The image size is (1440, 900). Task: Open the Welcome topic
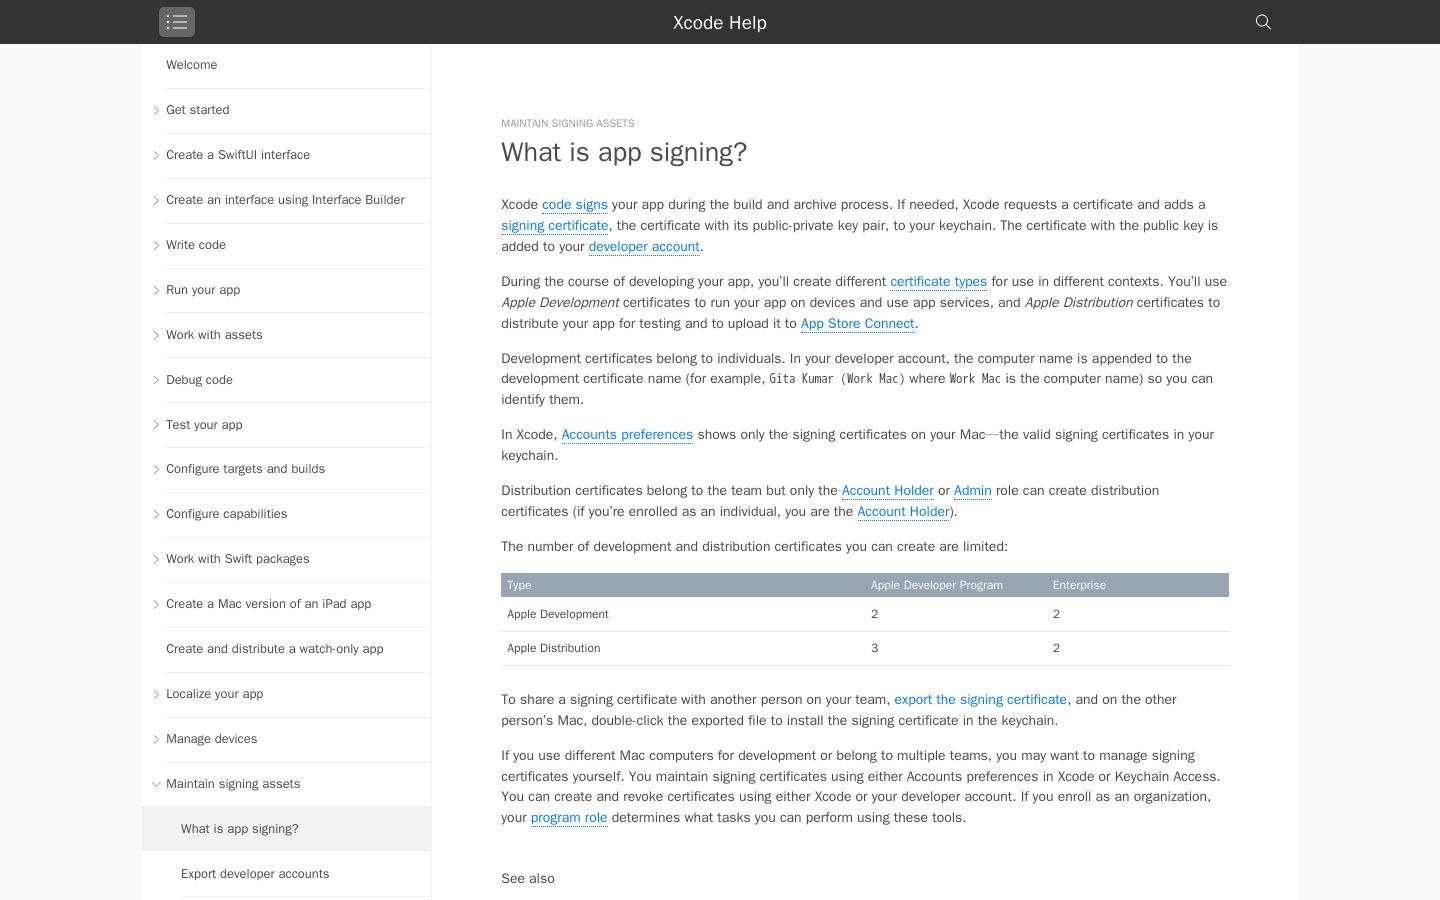[x=191, y=65]
